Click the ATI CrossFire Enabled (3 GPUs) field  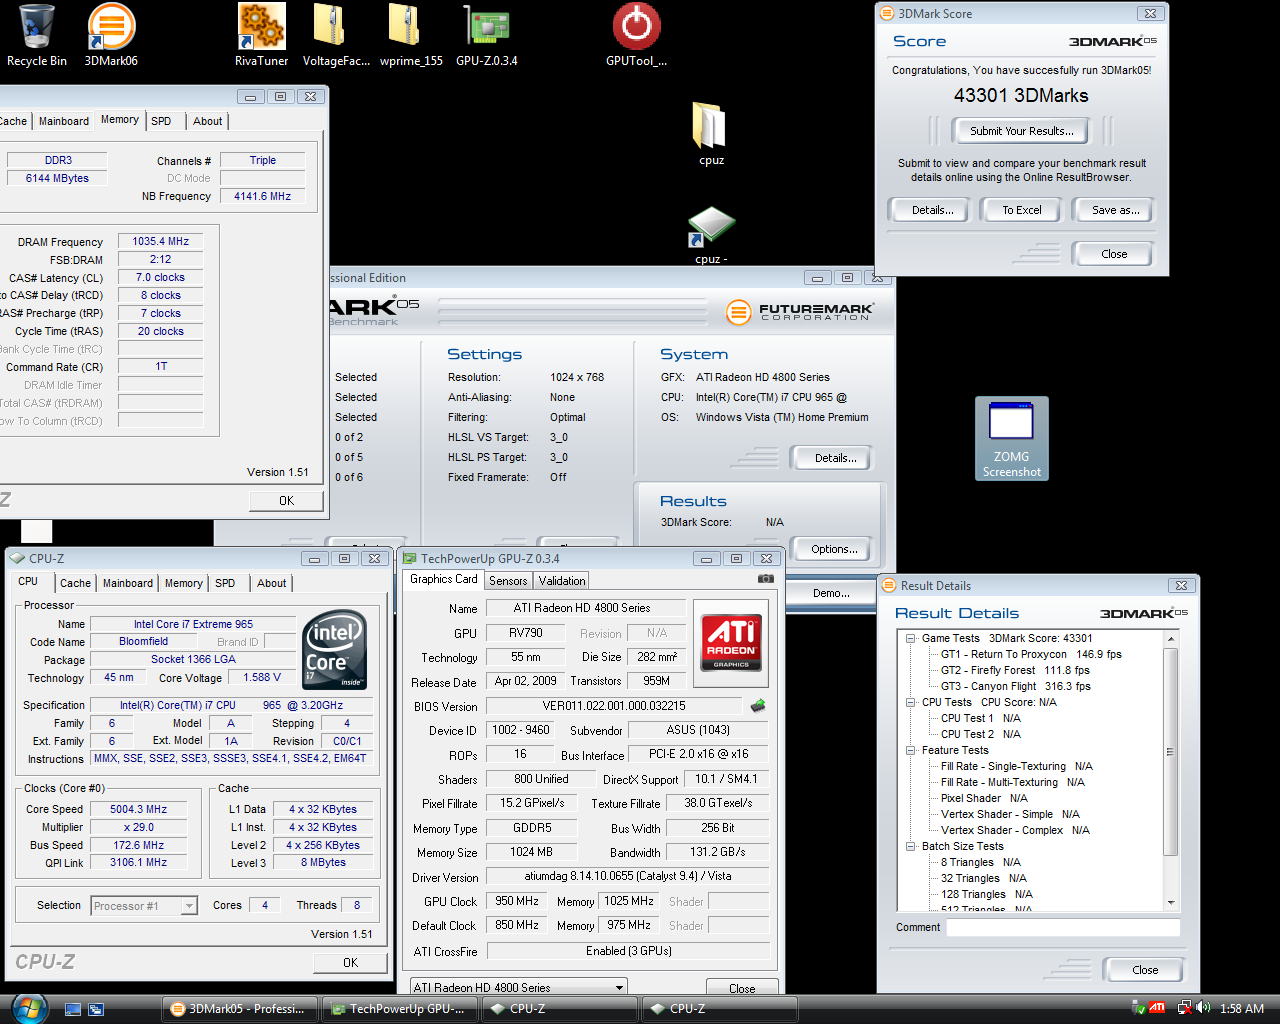click(x=628, y=951)
